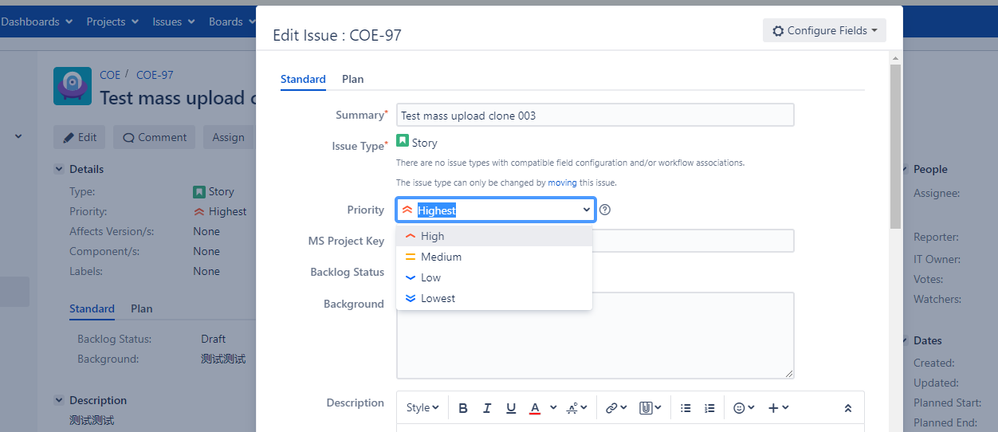This screenshot has width=998, height=432.
Task: Switch to Plan tab in dialog
Action: pyautogui.click(x=353, y=80)
